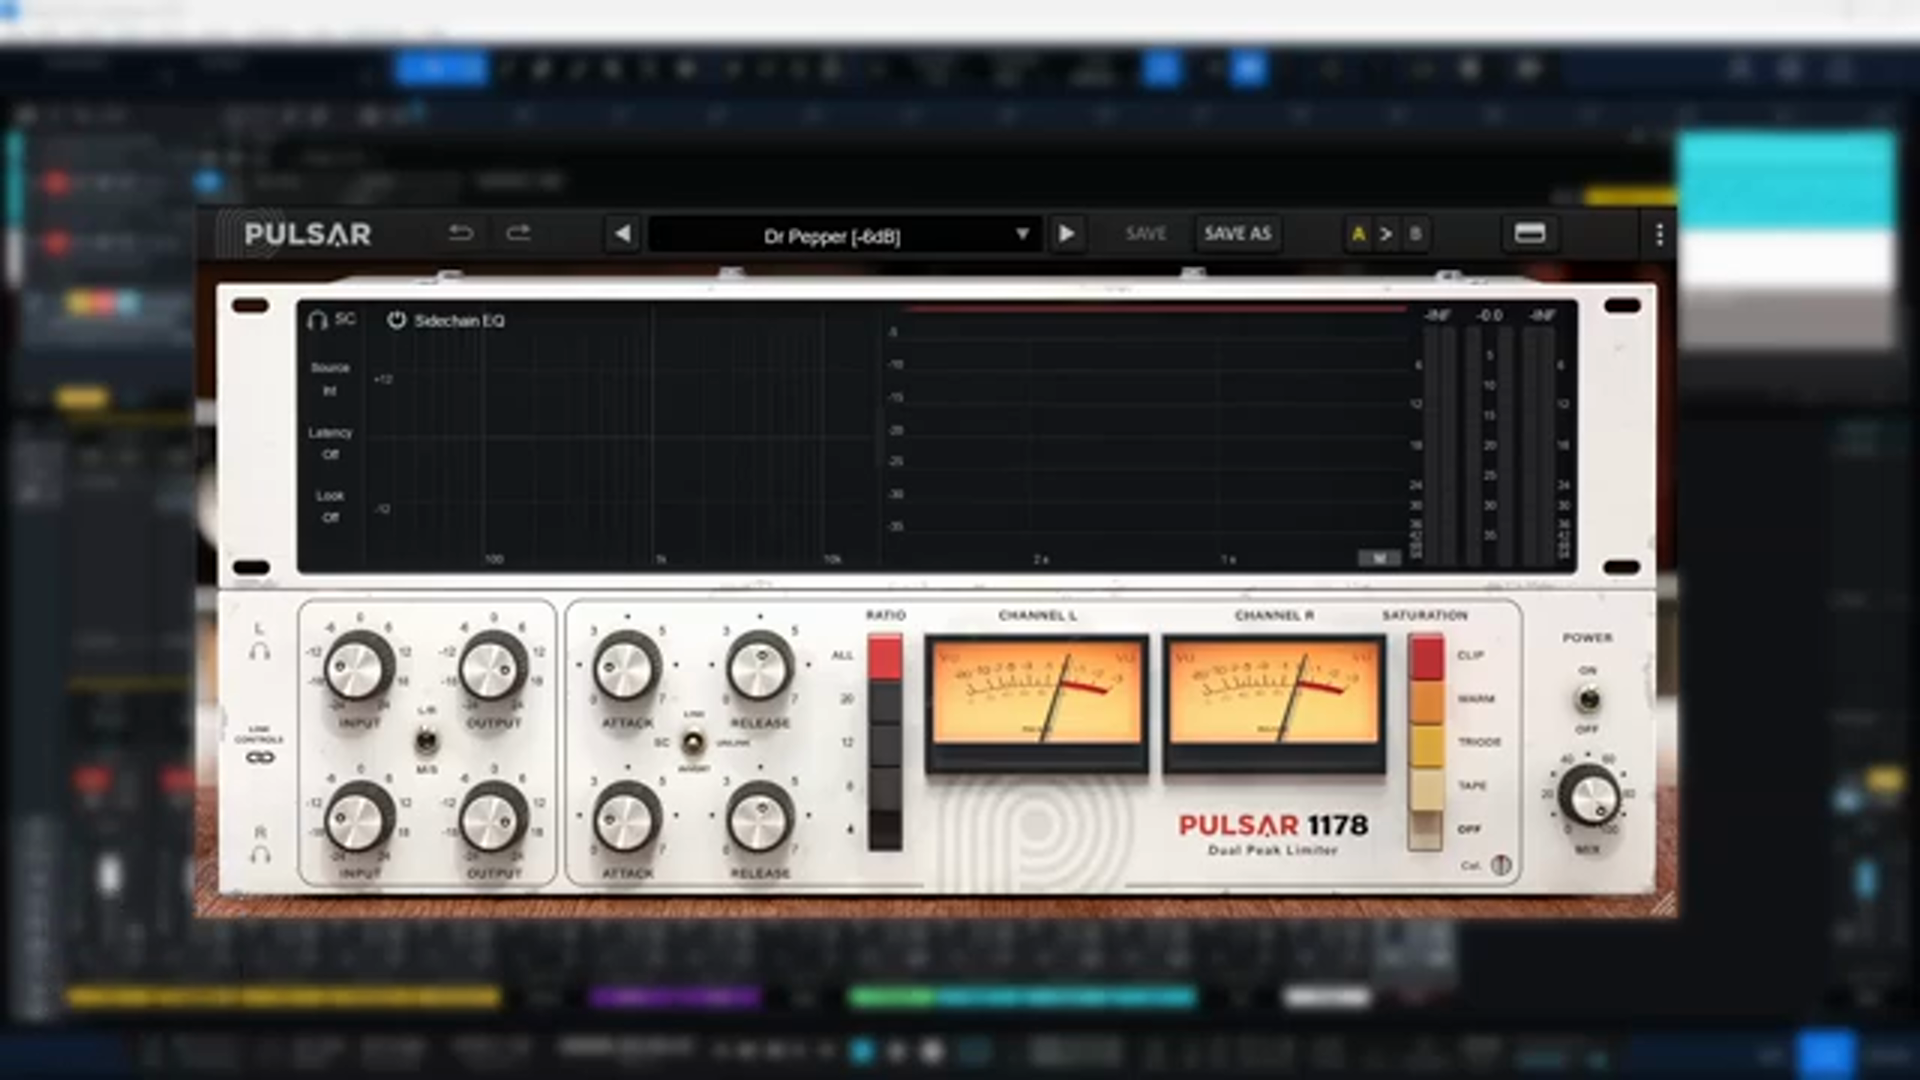Toggle the Link Controls chain icon
This screenshot has height=1080, width=1920.
click(x=260, y=758)
